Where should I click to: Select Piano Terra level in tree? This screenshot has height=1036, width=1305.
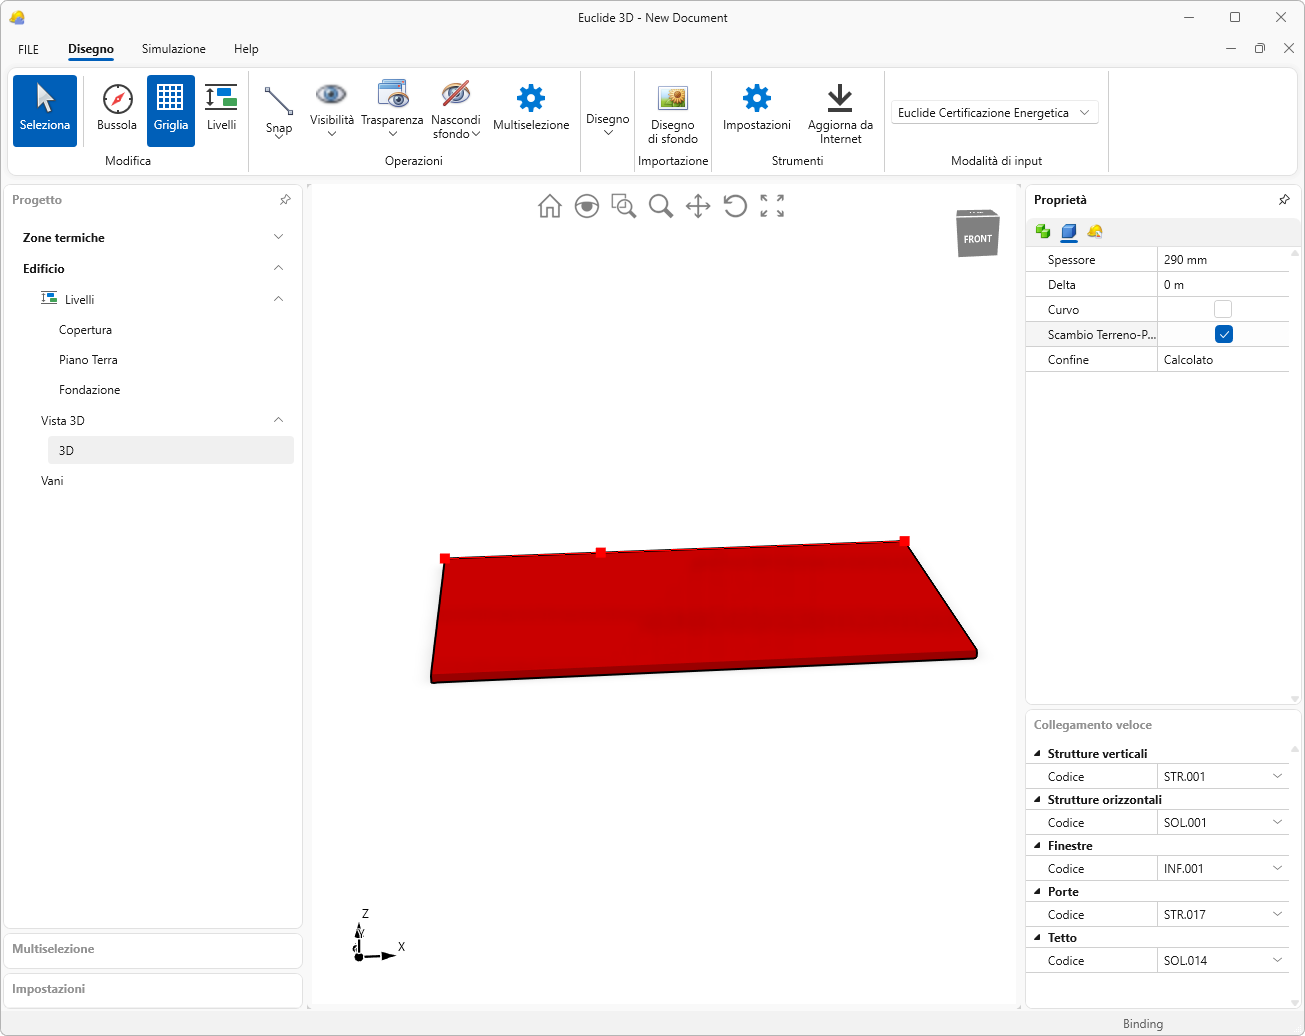click(x=88, y=360)
